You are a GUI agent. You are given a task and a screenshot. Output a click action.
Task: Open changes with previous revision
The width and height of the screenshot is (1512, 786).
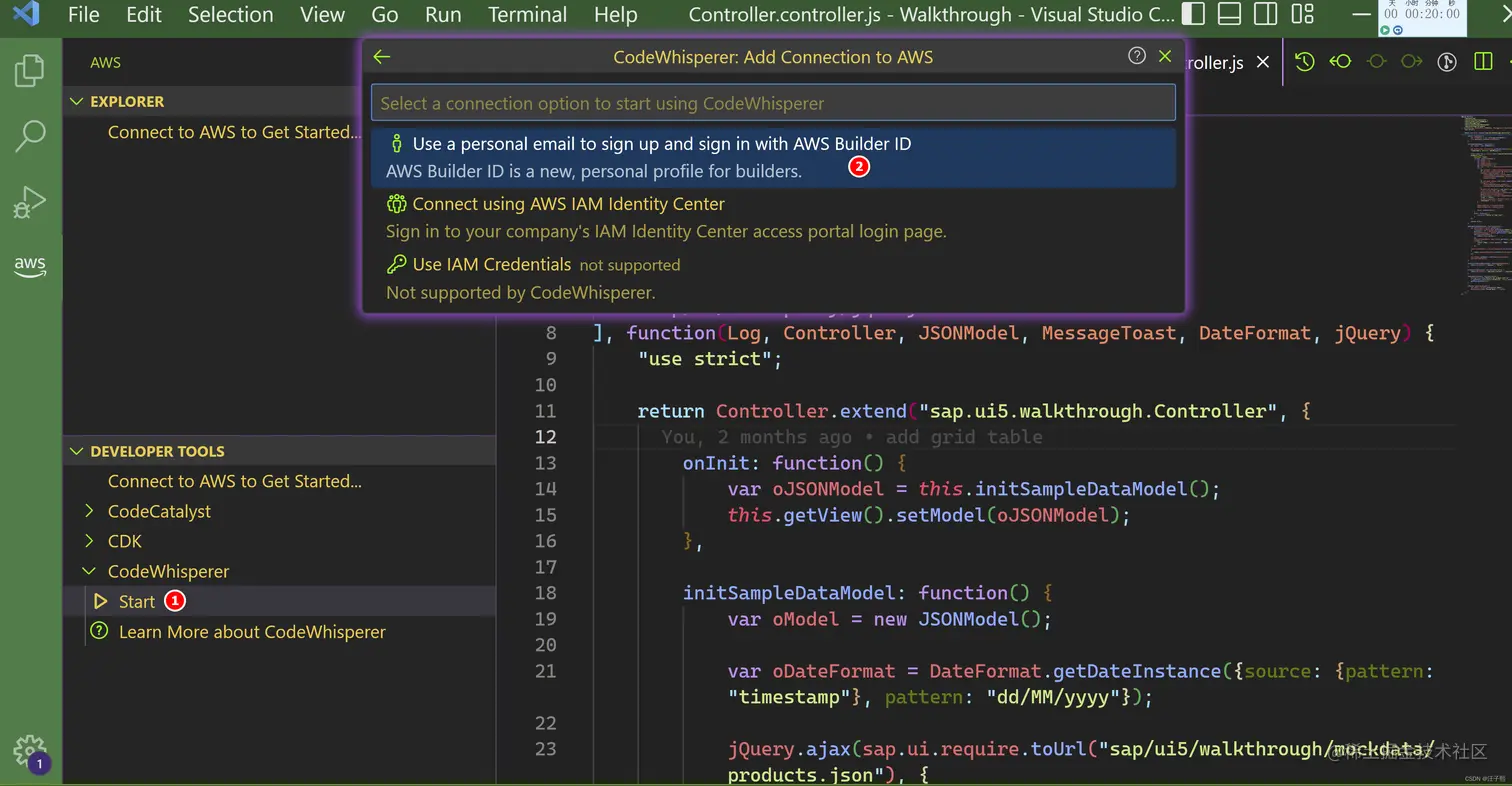1340,62
